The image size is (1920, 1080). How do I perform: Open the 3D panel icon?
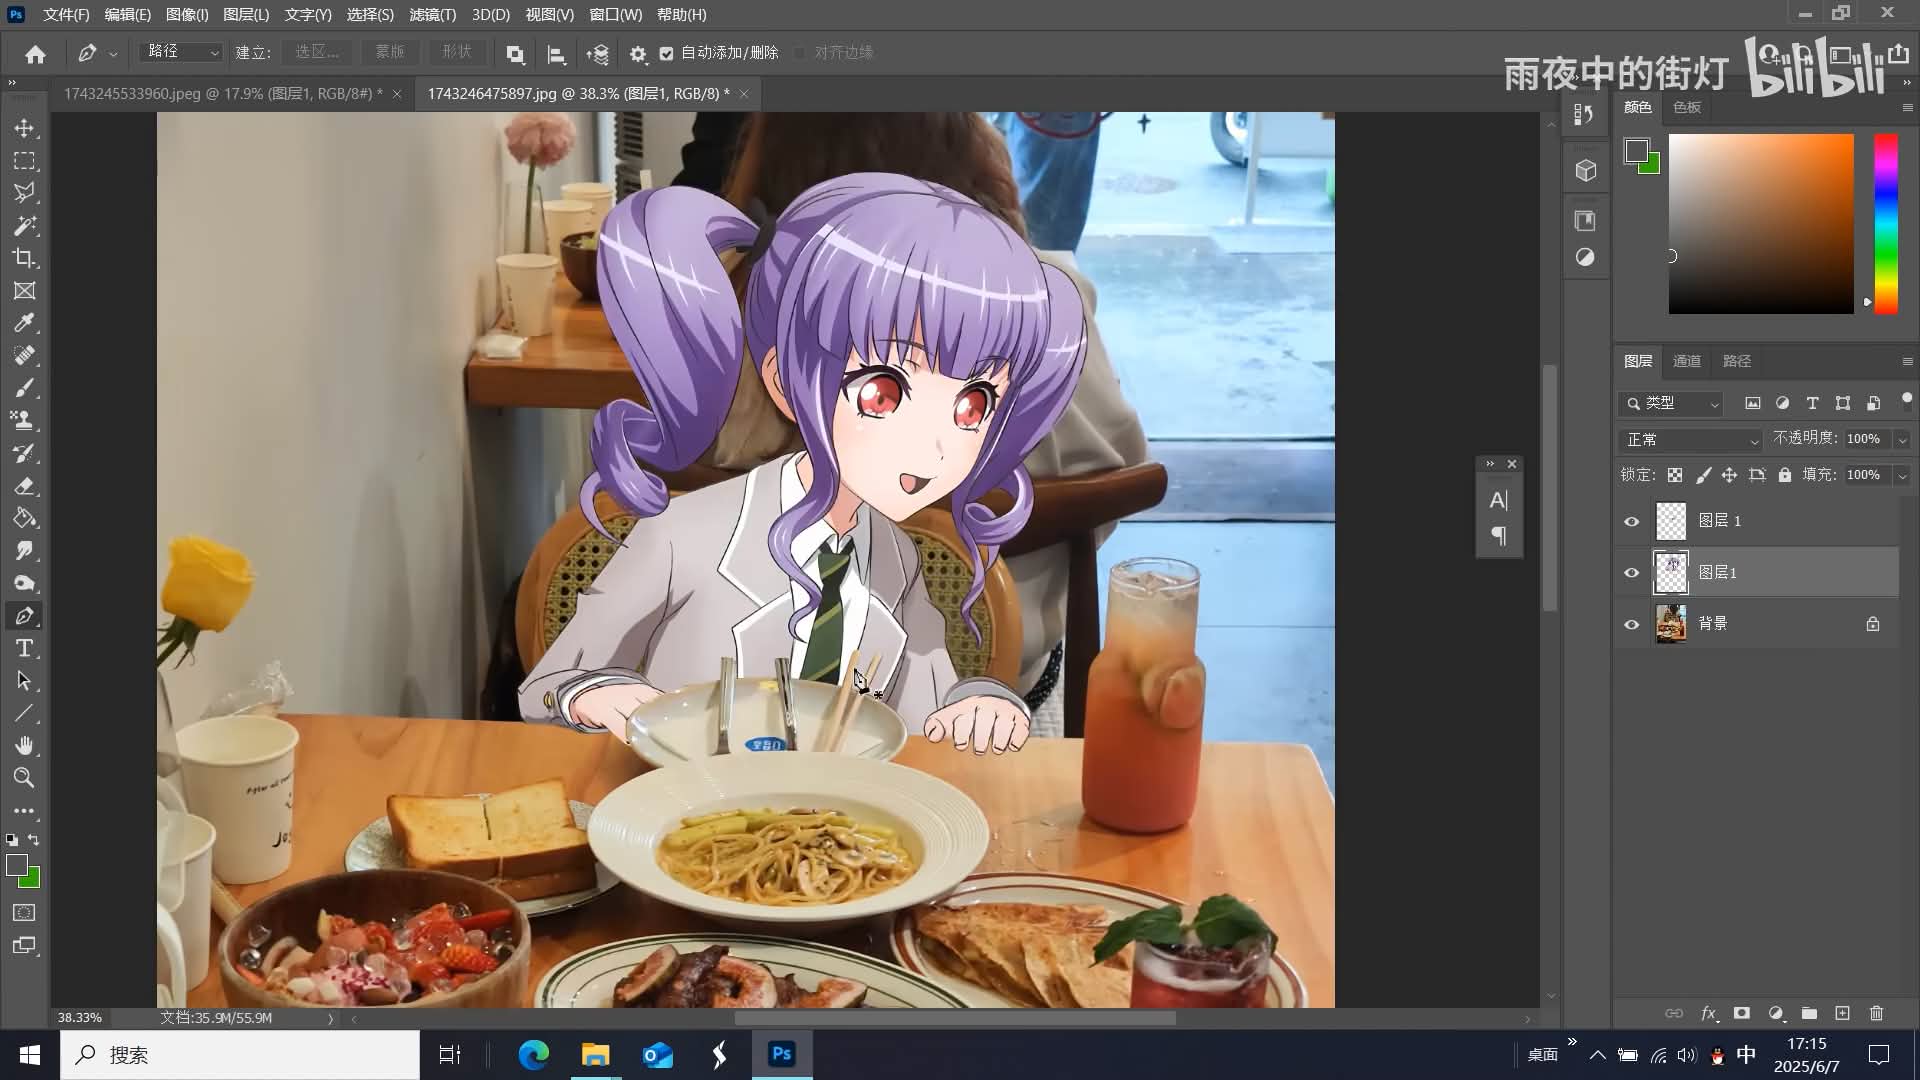[1586, 171]
